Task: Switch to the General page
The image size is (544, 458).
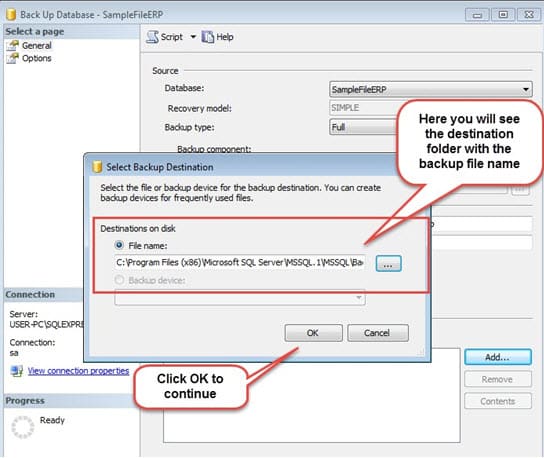Action: (x=36, y=45)
